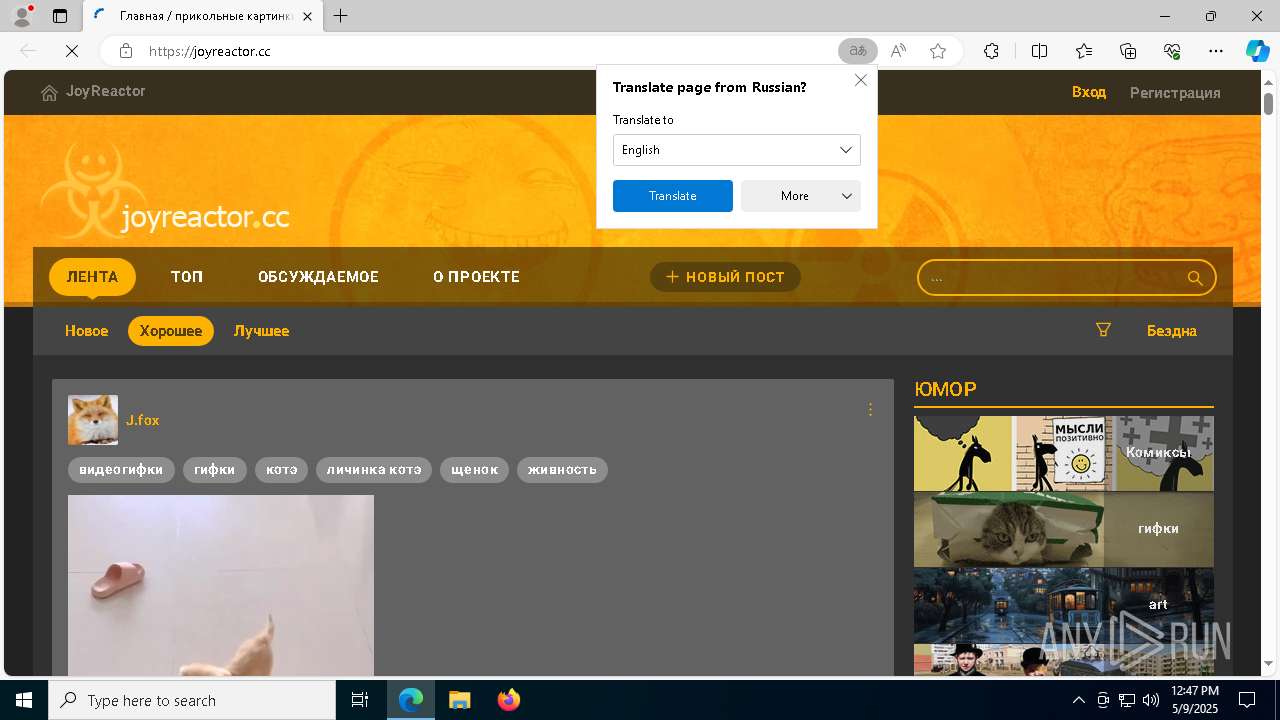The width and height of the screenshot is (1280, 720).
Task: Open Collections icon
Action: (1128, 51)
